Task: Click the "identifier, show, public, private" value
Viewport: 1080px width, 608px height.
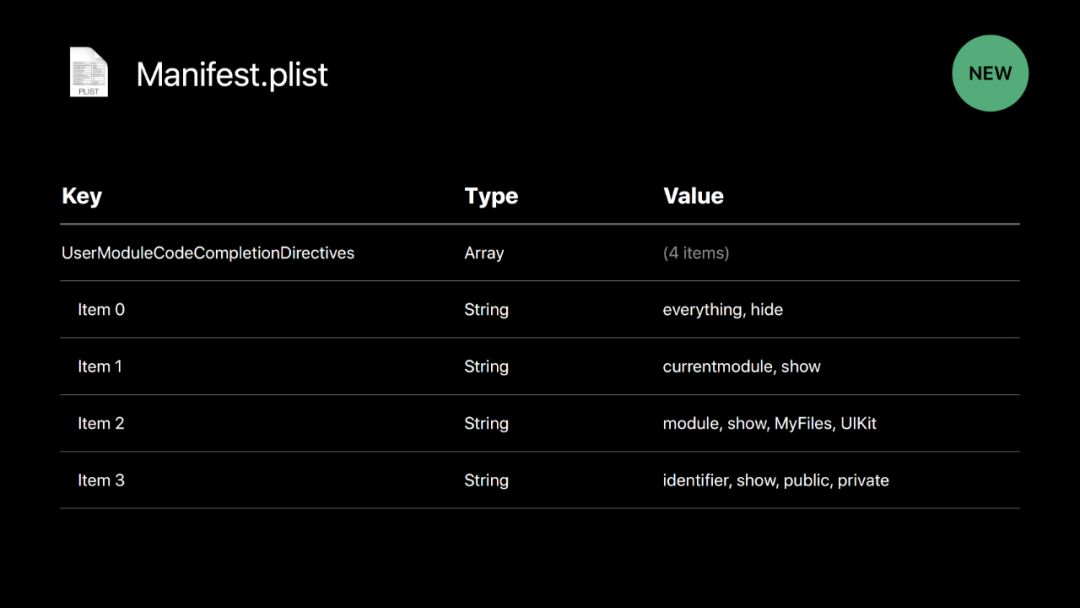Action: click(776, 481)
